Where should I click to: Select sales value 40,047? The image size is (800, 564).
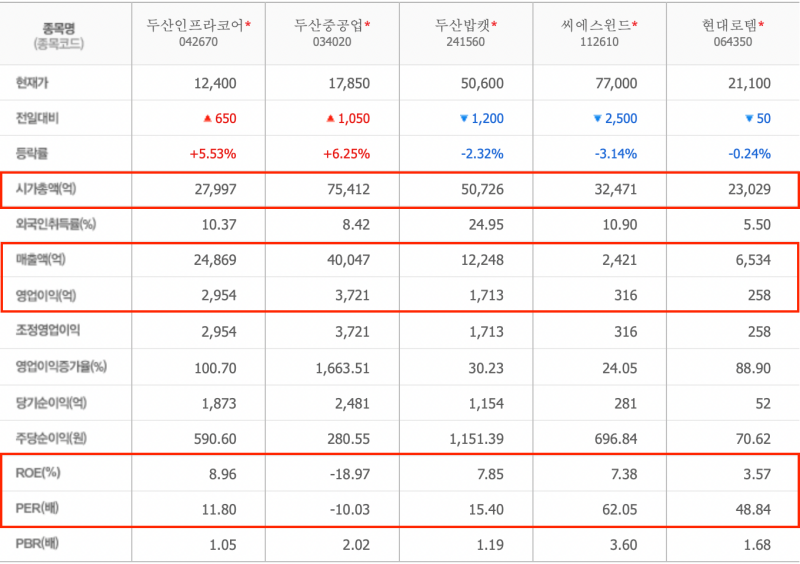(x=349, y=260)
